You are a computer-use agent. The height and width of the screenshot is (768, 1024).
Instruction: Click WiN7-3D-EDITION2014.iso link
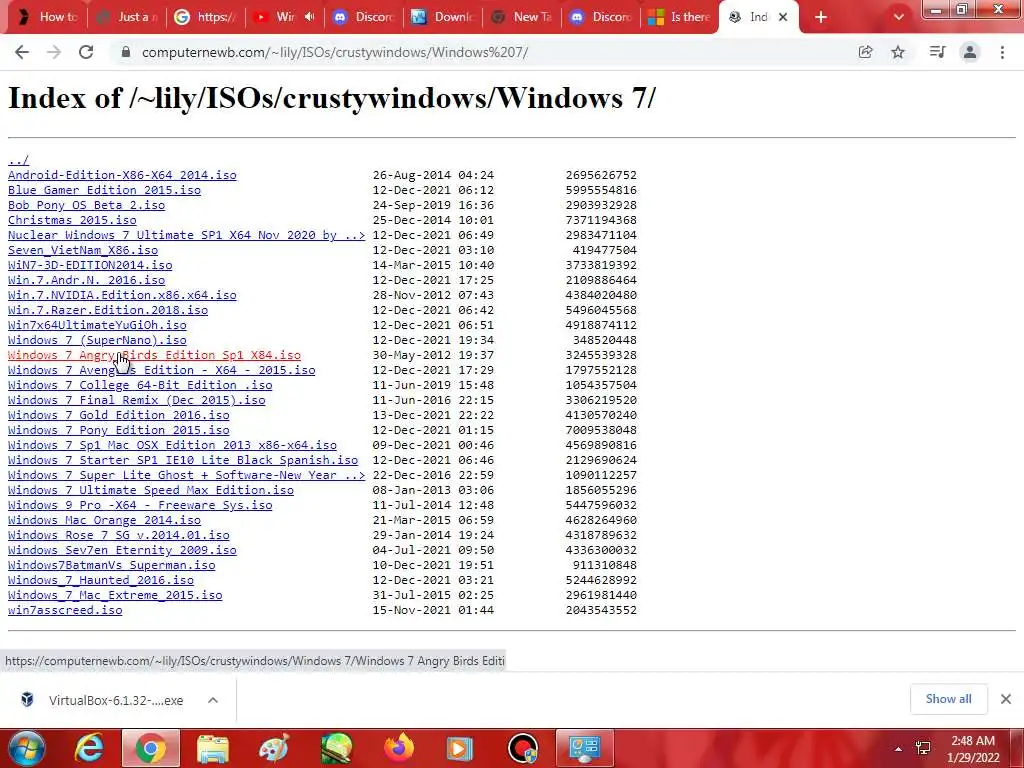coord(90,265)
